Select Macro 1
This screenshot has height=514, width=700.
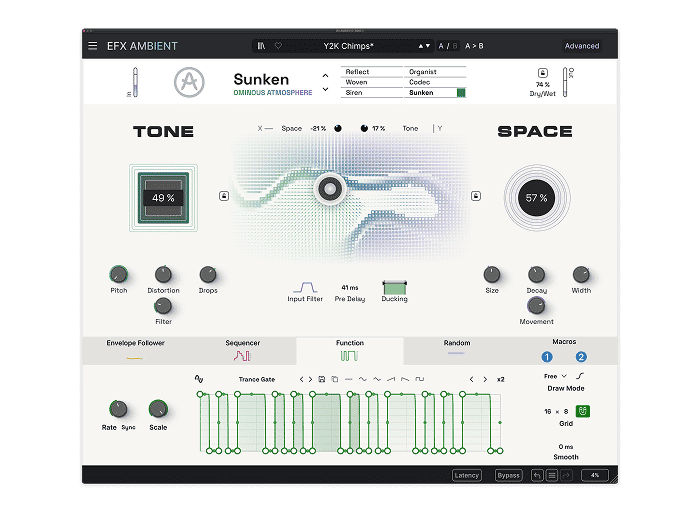point(547,357)
